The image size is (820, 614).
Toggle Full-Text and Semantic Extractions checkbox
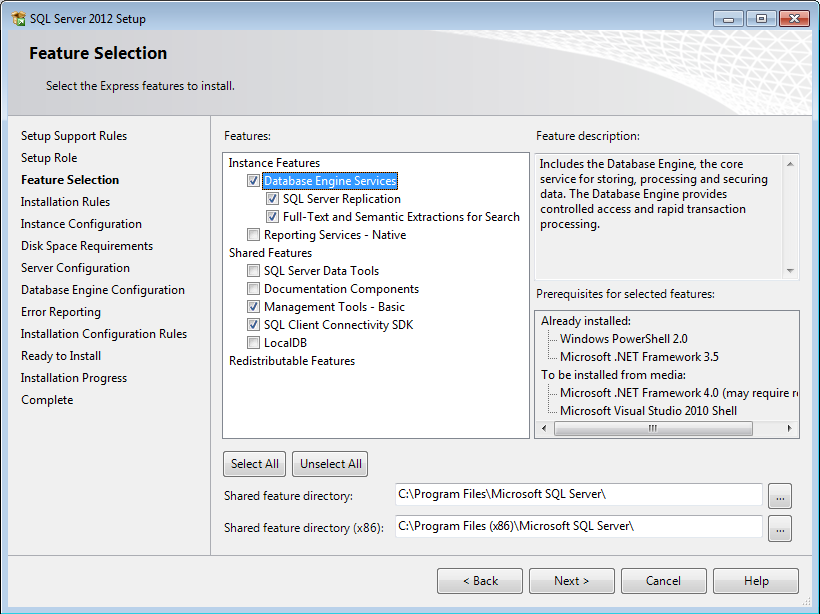tap(272, 217)
